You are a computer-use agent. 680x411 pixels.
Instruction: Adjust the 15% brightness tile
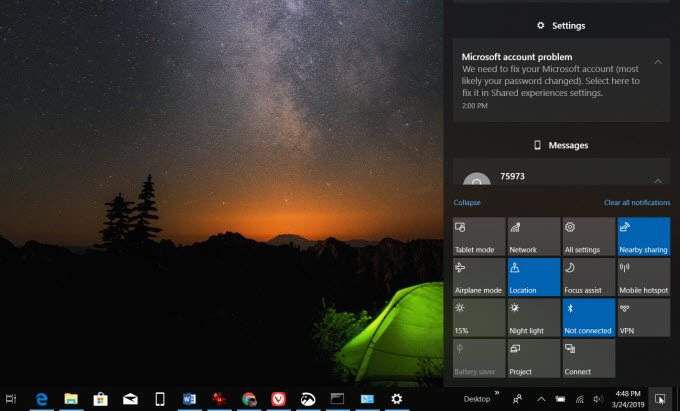(x=479, y=318)
